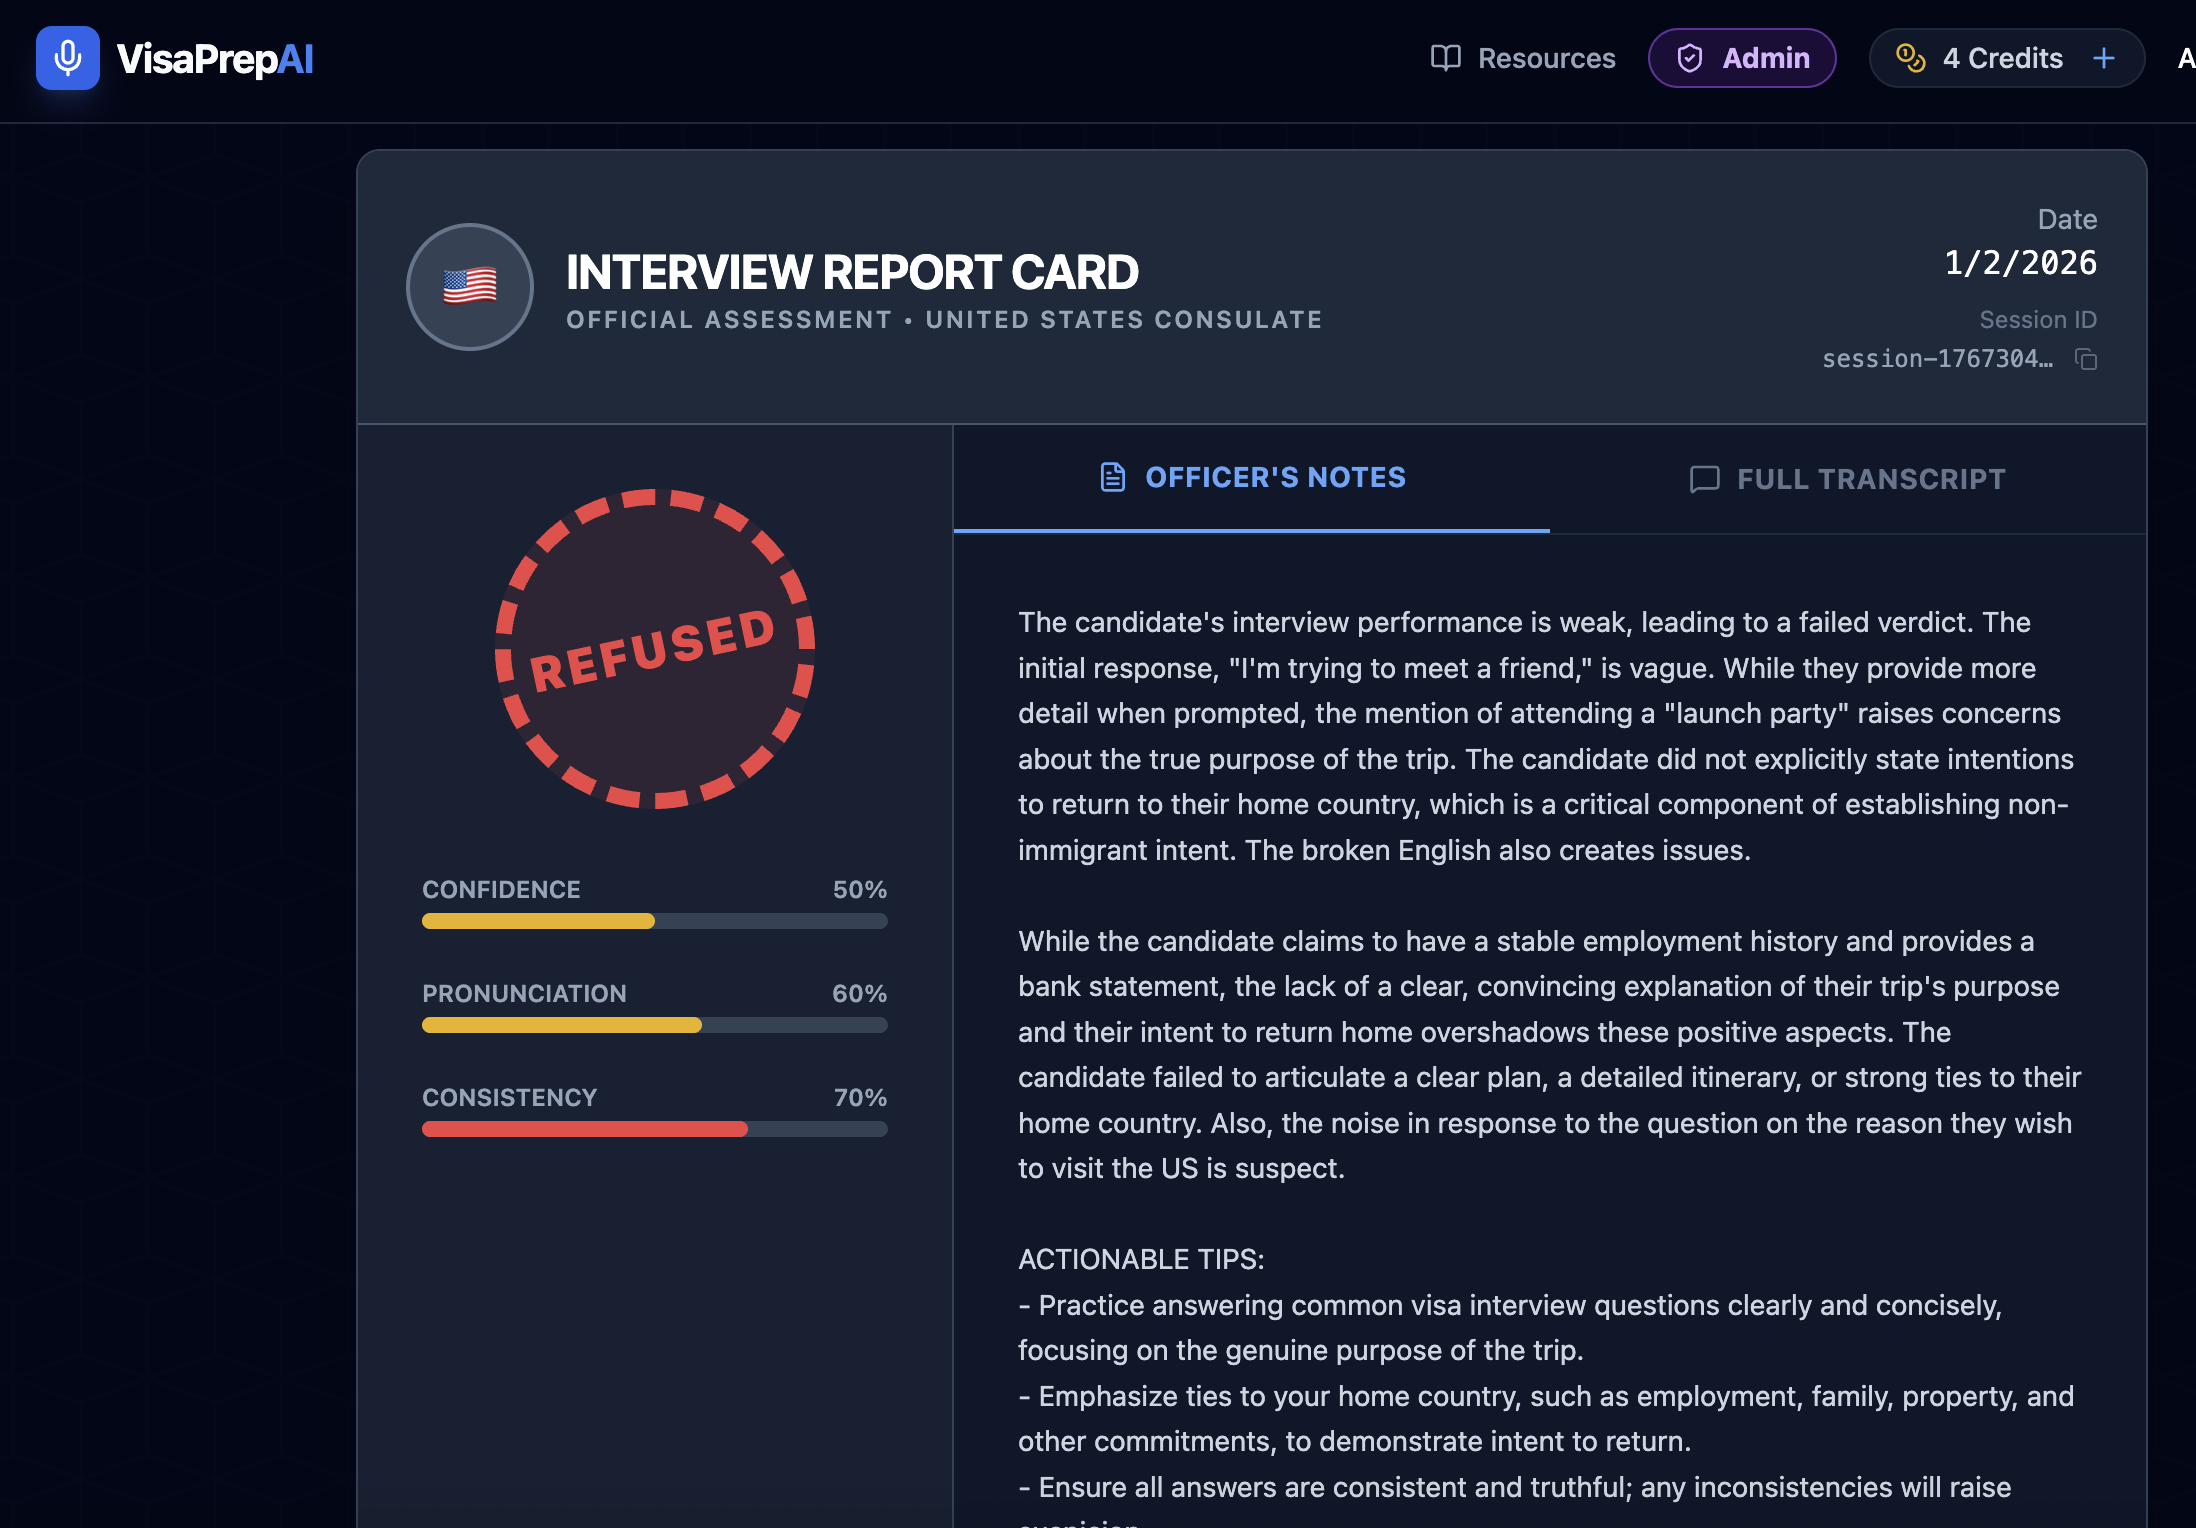Click the Confidence progress bar
The image size is (2196, 1528).
654,921
